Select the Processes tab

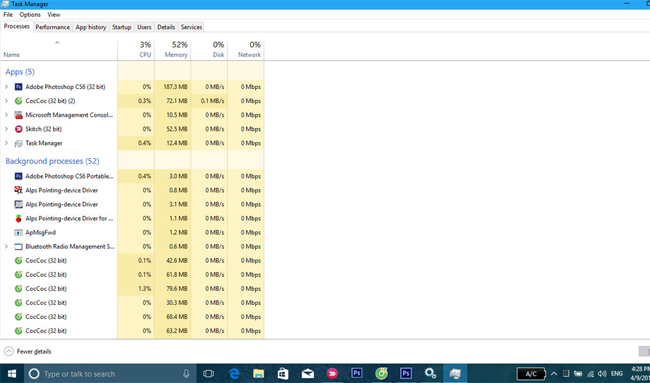point(17,27)
